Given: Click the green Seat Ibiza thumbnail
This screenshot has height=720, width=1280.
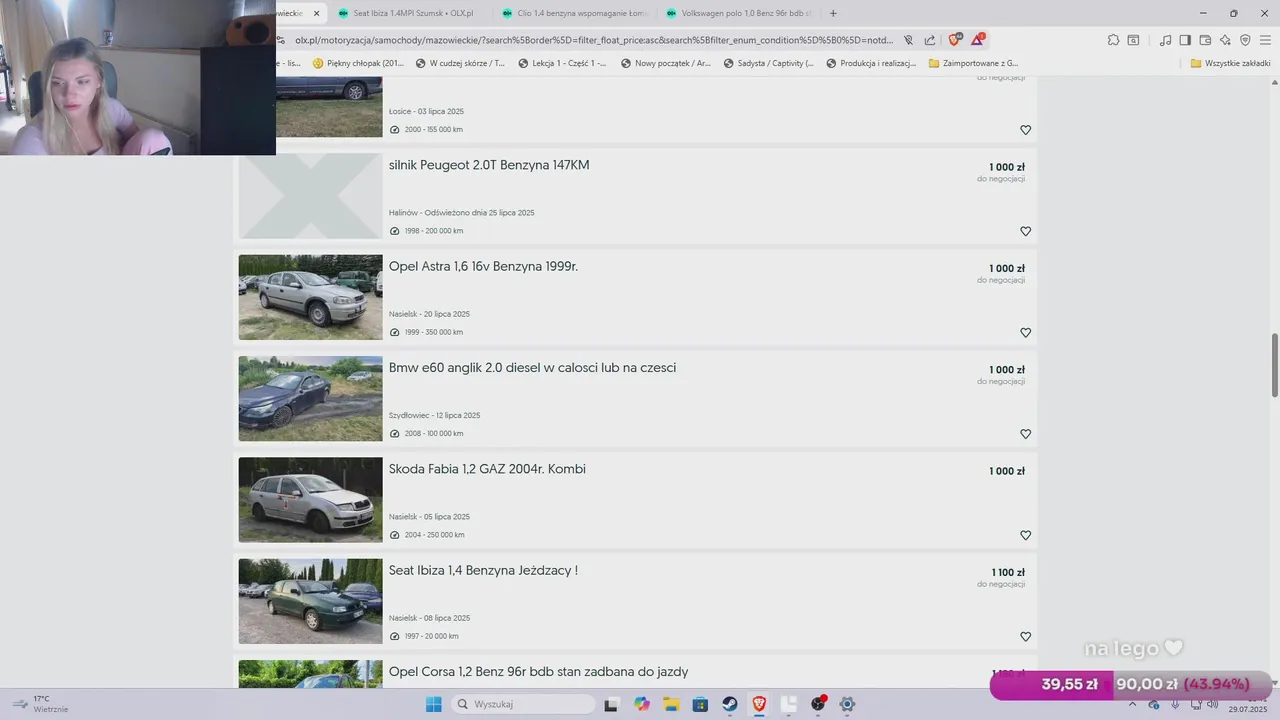Looking at the screenshot, I should click(310, 601).
